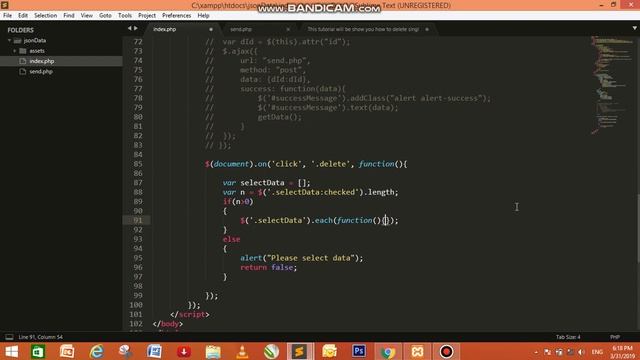Select the jsonData root folder
The width and height of the screenshot is (640, 360).
[35, 40]
